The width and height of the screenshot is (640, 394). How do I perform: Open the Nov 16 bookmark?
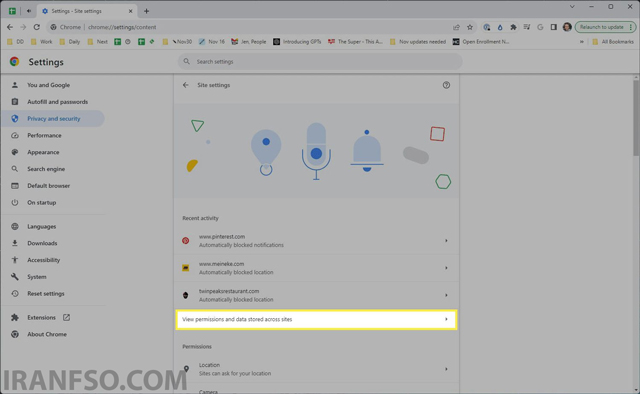tap(212, 42)
